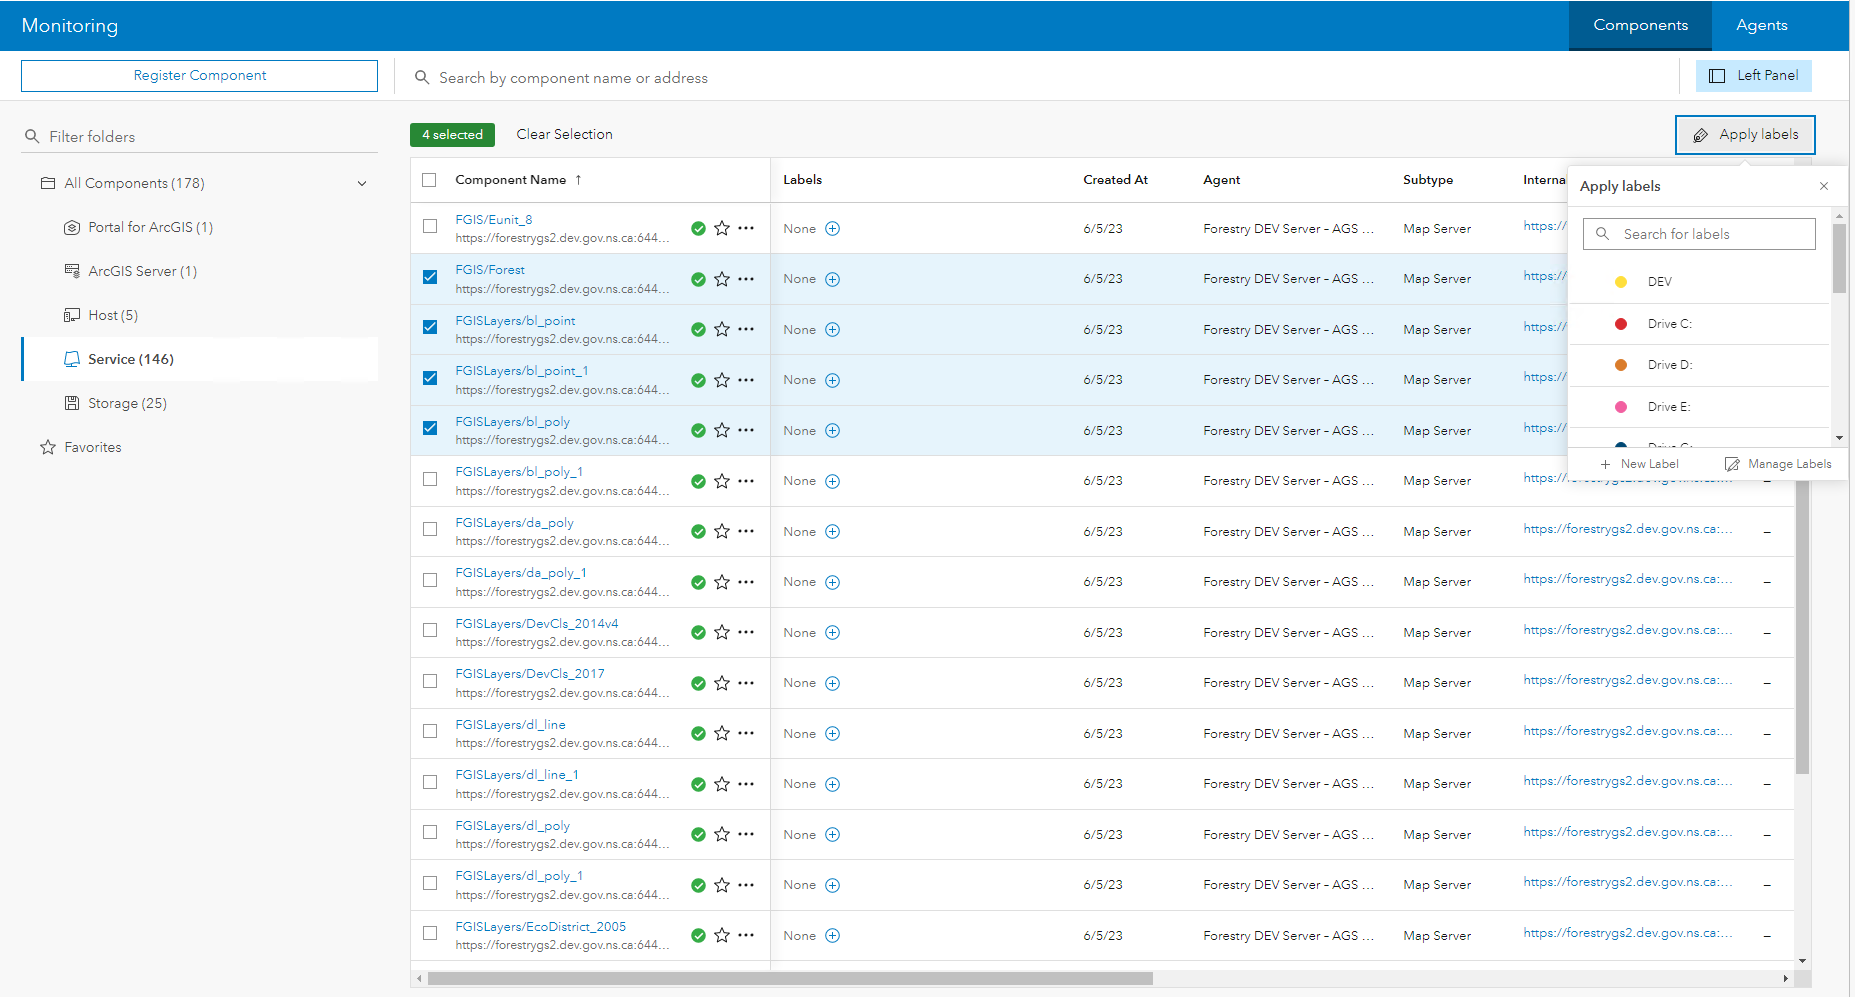Collapse the All Components tree using its chevron
This screenshot has height=997, width=1855.
[362, 183]
